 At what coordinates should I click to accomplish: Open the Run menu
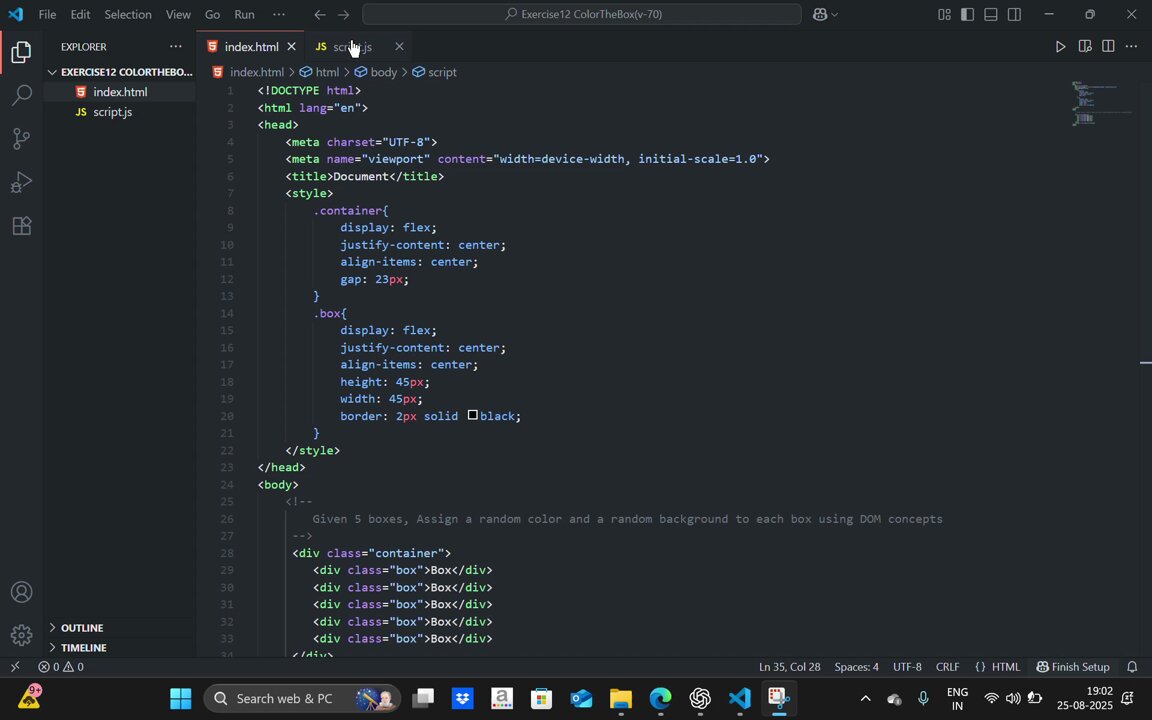point(245,14)
